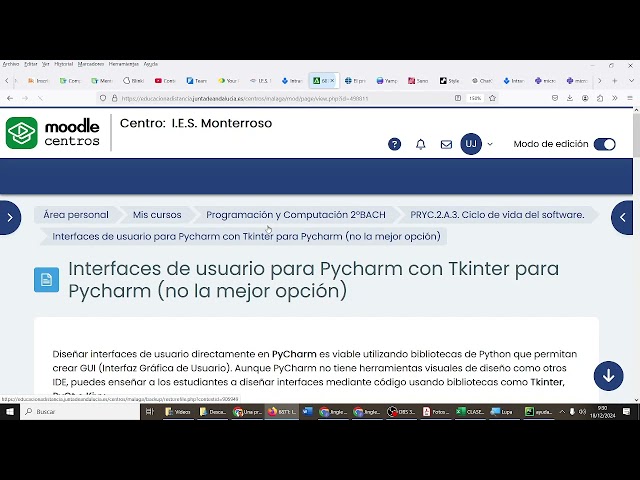Open the Excel CLASE taskbar item
640x480 pixels.
(470, 412)
